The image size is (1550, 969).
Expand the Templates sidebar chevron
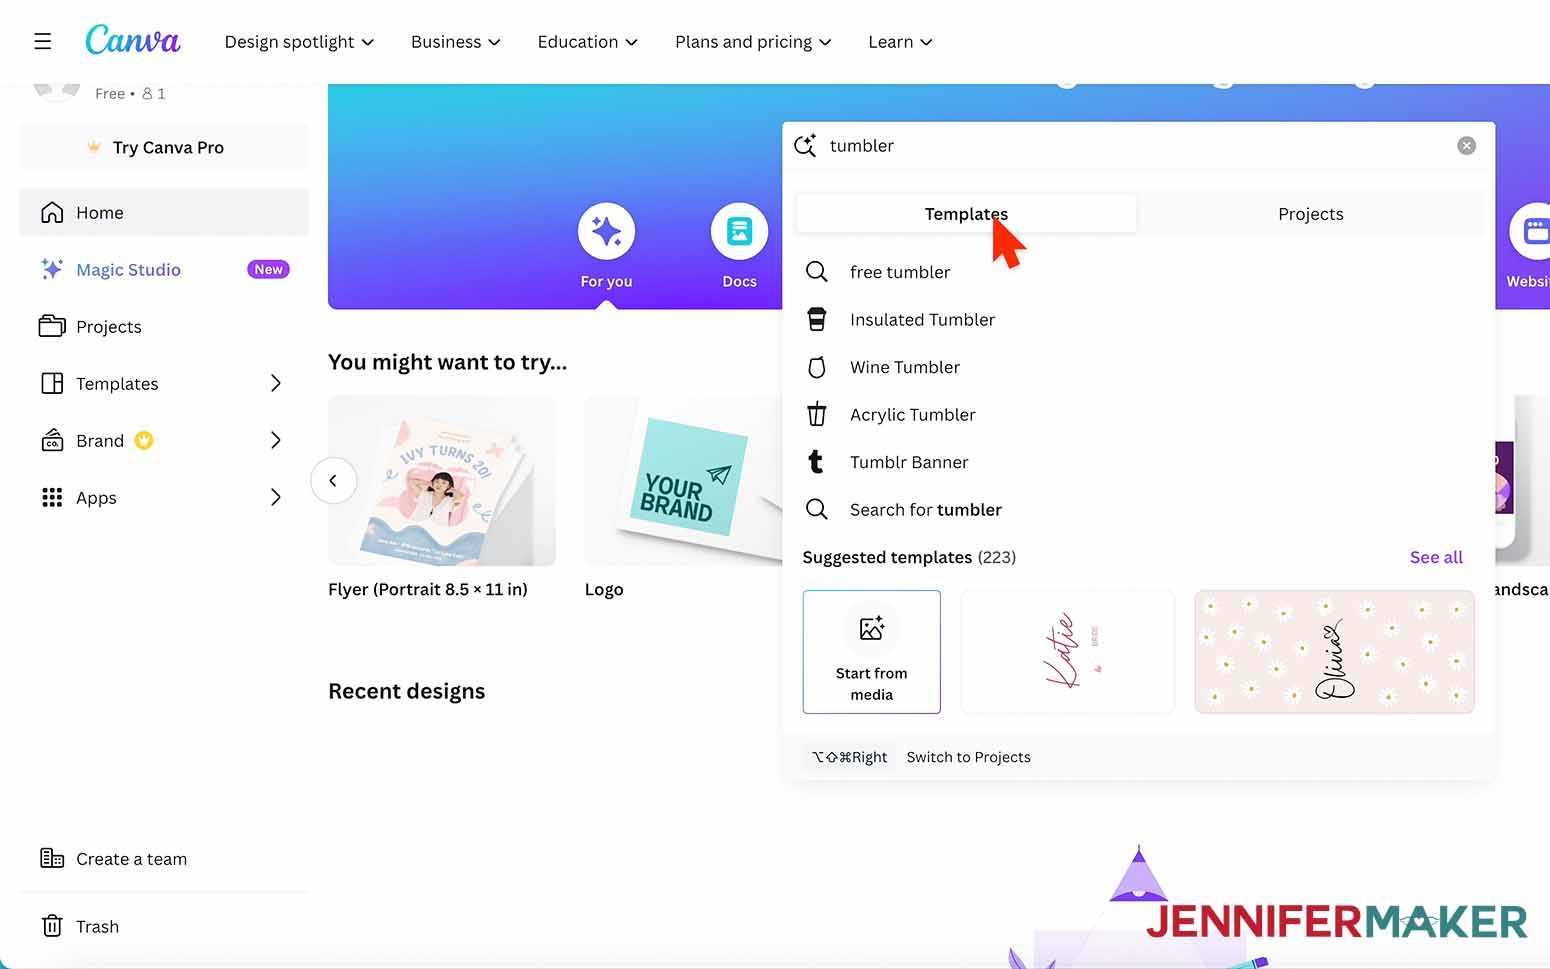(276, 384)
